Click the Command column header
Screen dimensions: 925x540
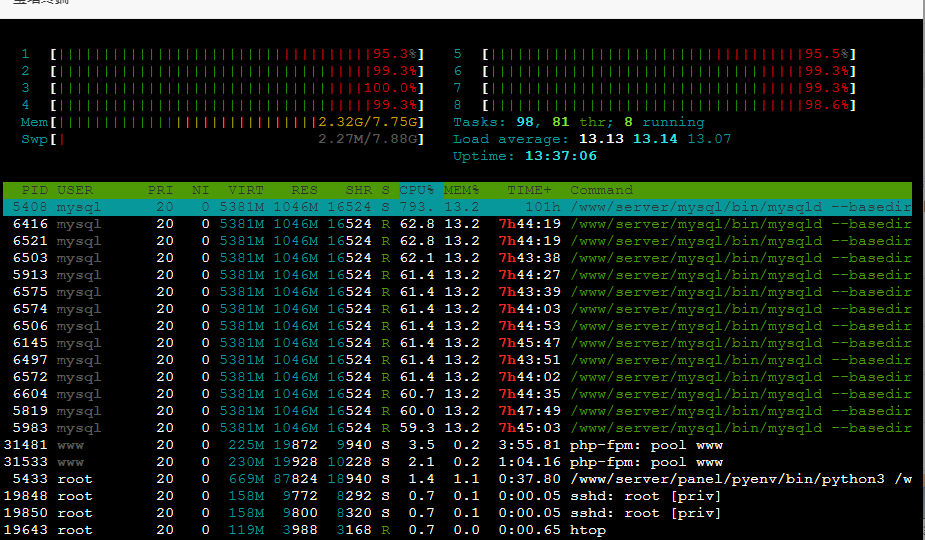click(x=601, y=190)
